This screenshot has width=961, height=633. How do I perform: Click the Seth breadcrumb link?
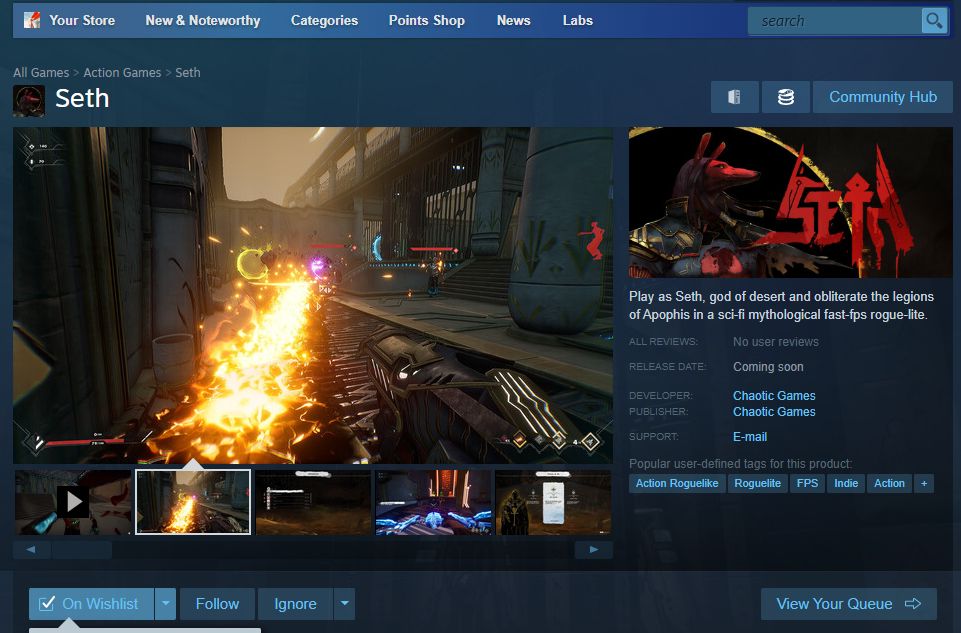(x=188, y=72)
